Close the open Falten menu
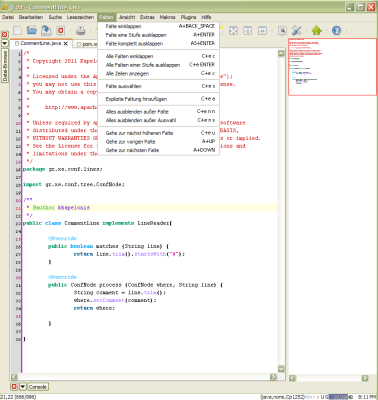This screenshot has height=400, width=378. (x=106, y=17)
